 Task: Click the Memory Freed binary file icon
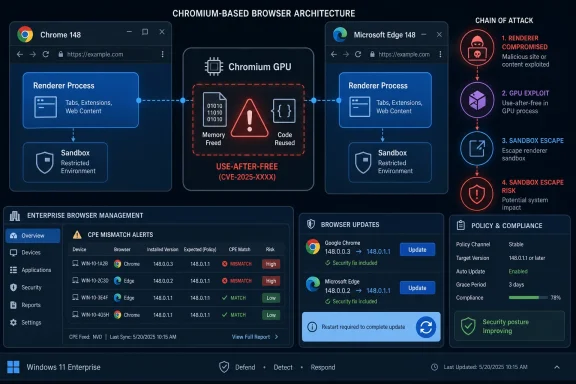(x=215, y=110)
